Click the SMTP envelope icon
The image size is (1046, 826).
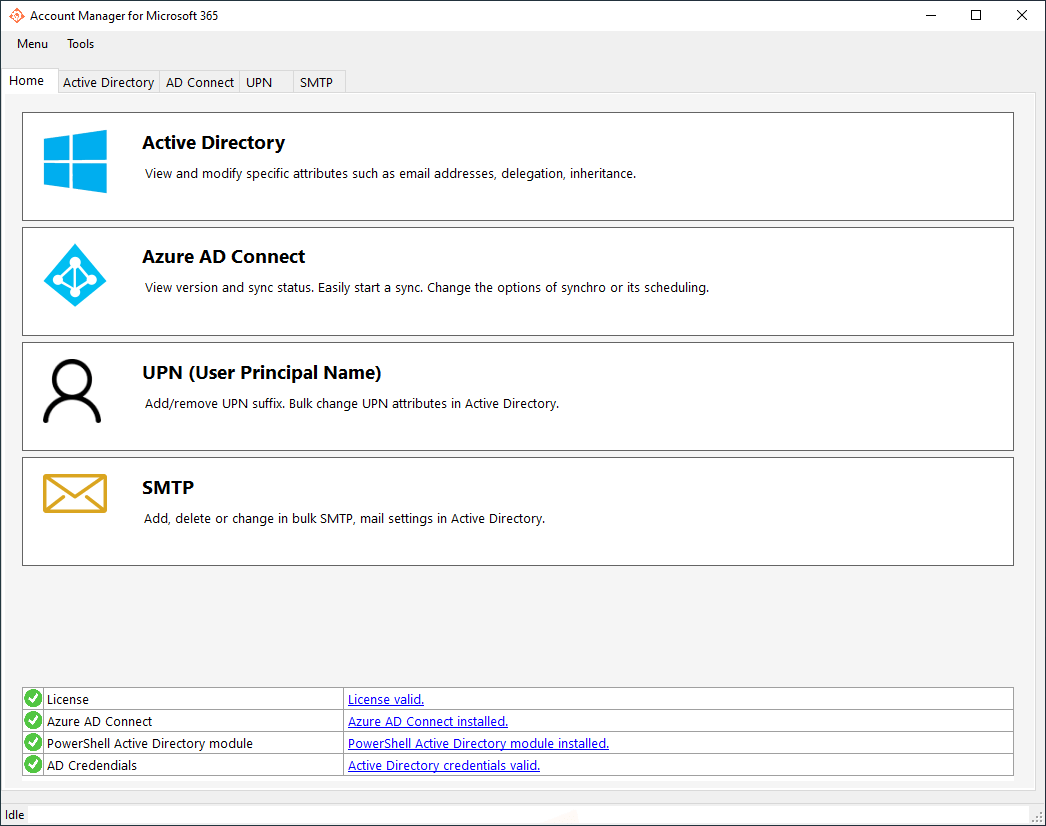click(75, 494)
